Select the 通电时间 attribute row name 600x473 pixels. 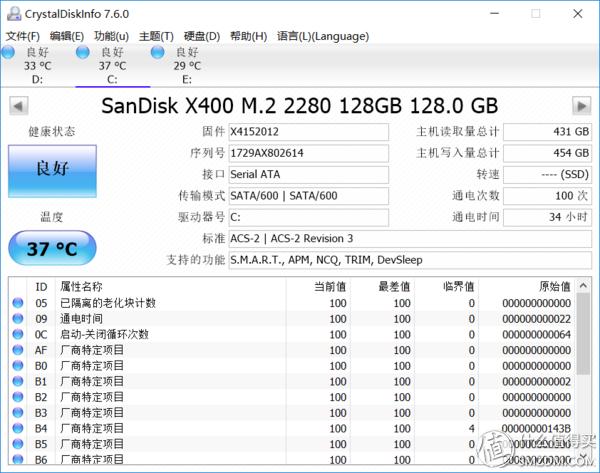tap(81, 319)
